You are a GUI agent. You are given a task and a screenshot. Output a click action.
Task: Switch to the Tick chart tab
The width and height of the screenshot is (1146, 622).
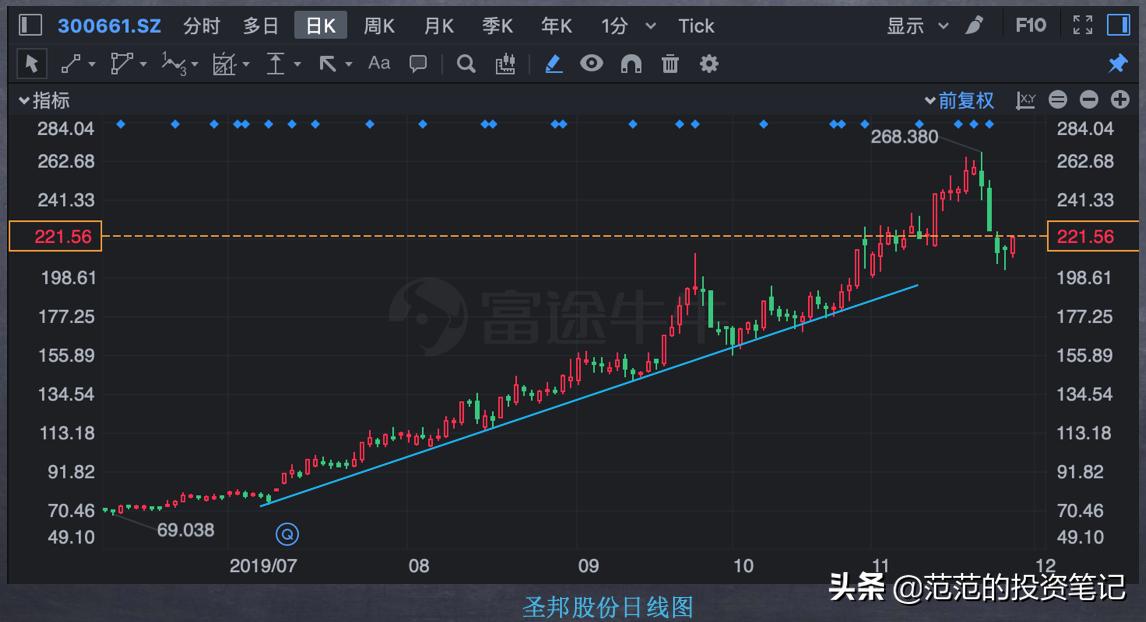pos(696,25)
